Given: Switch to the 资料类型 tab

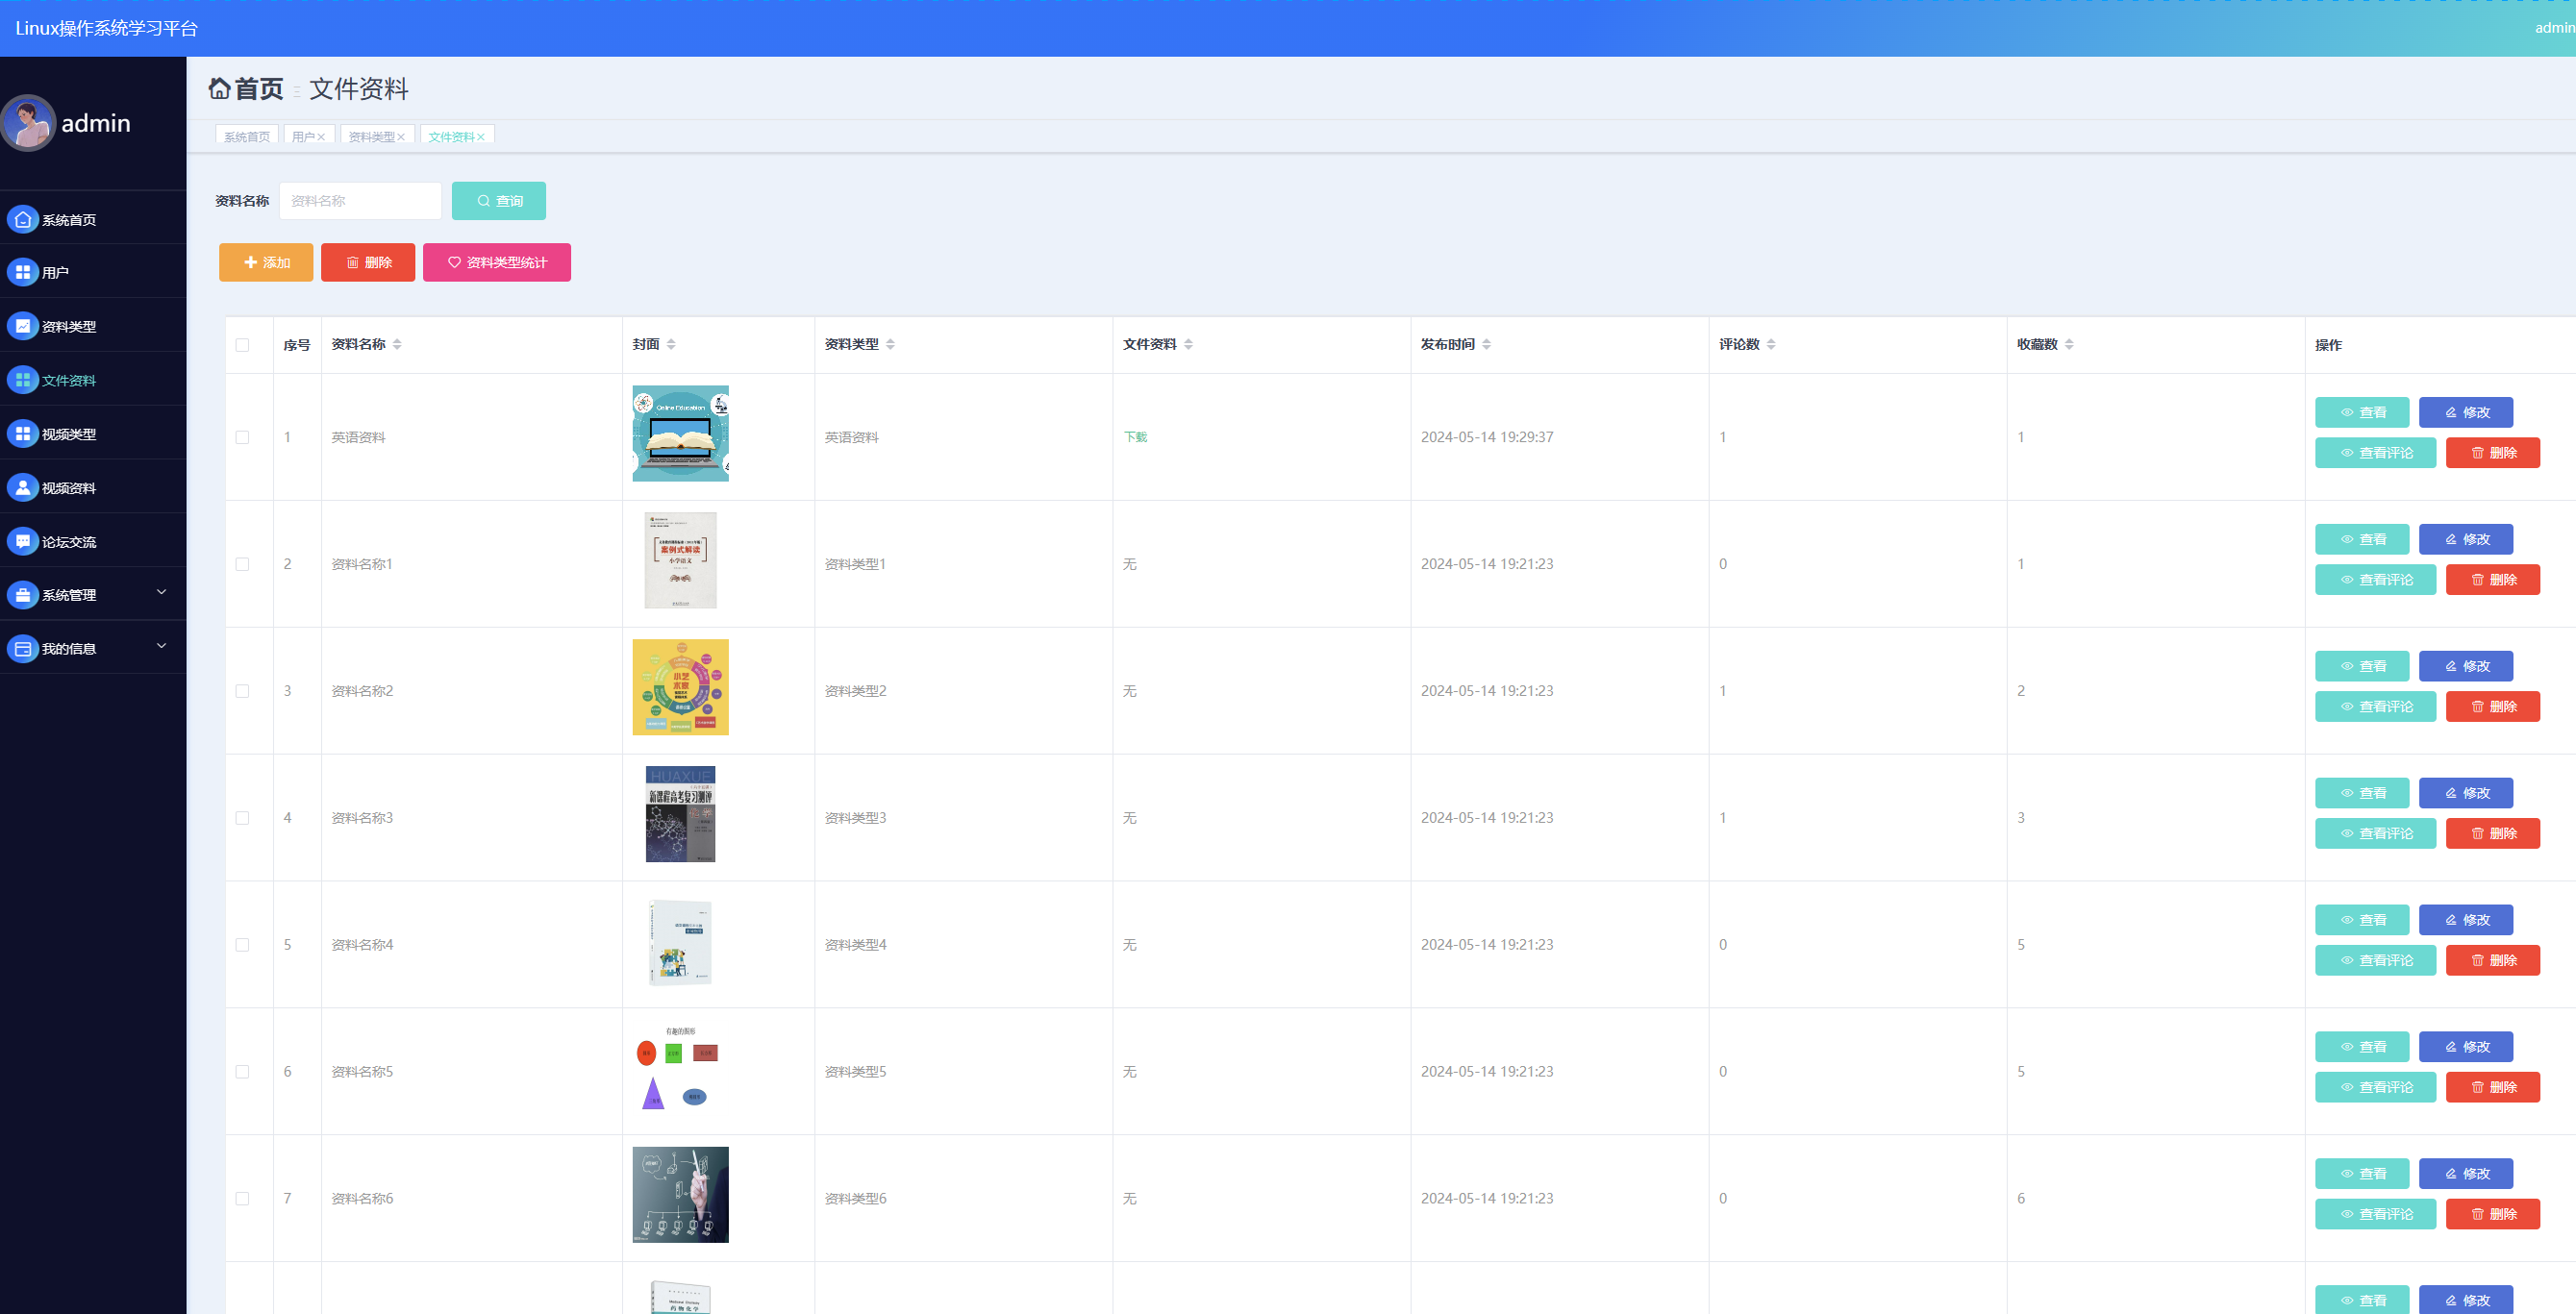Looking at the screenshot, I should click(371, 137).
